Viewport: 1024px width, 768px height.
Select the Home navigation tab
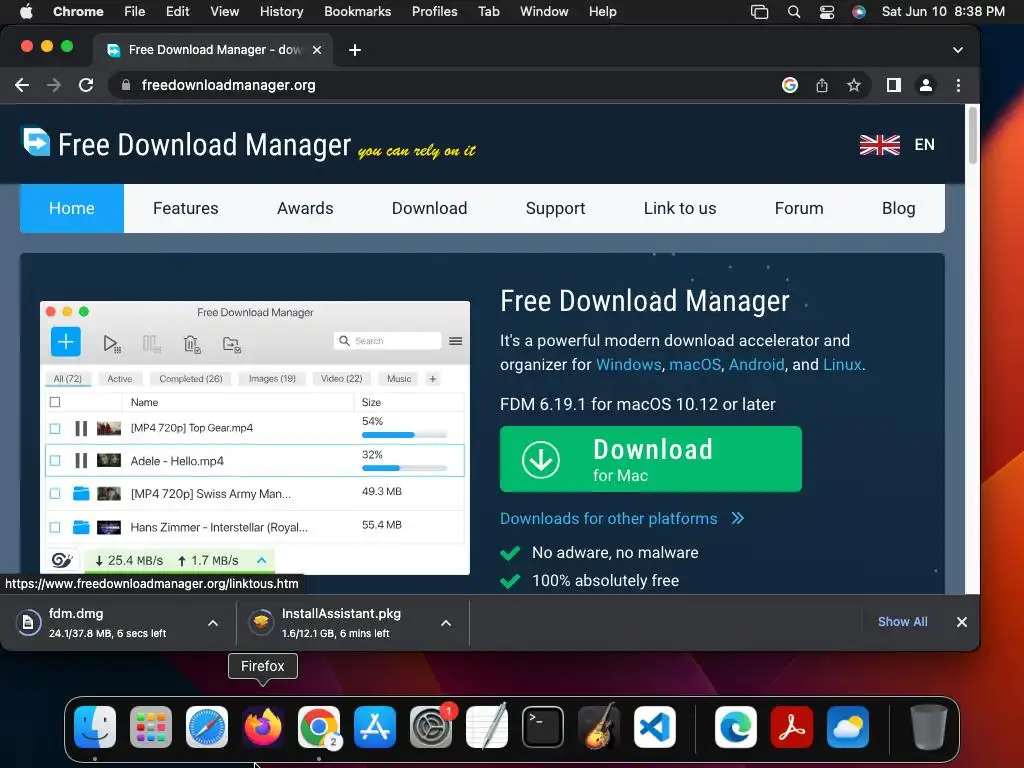point(72,208)
